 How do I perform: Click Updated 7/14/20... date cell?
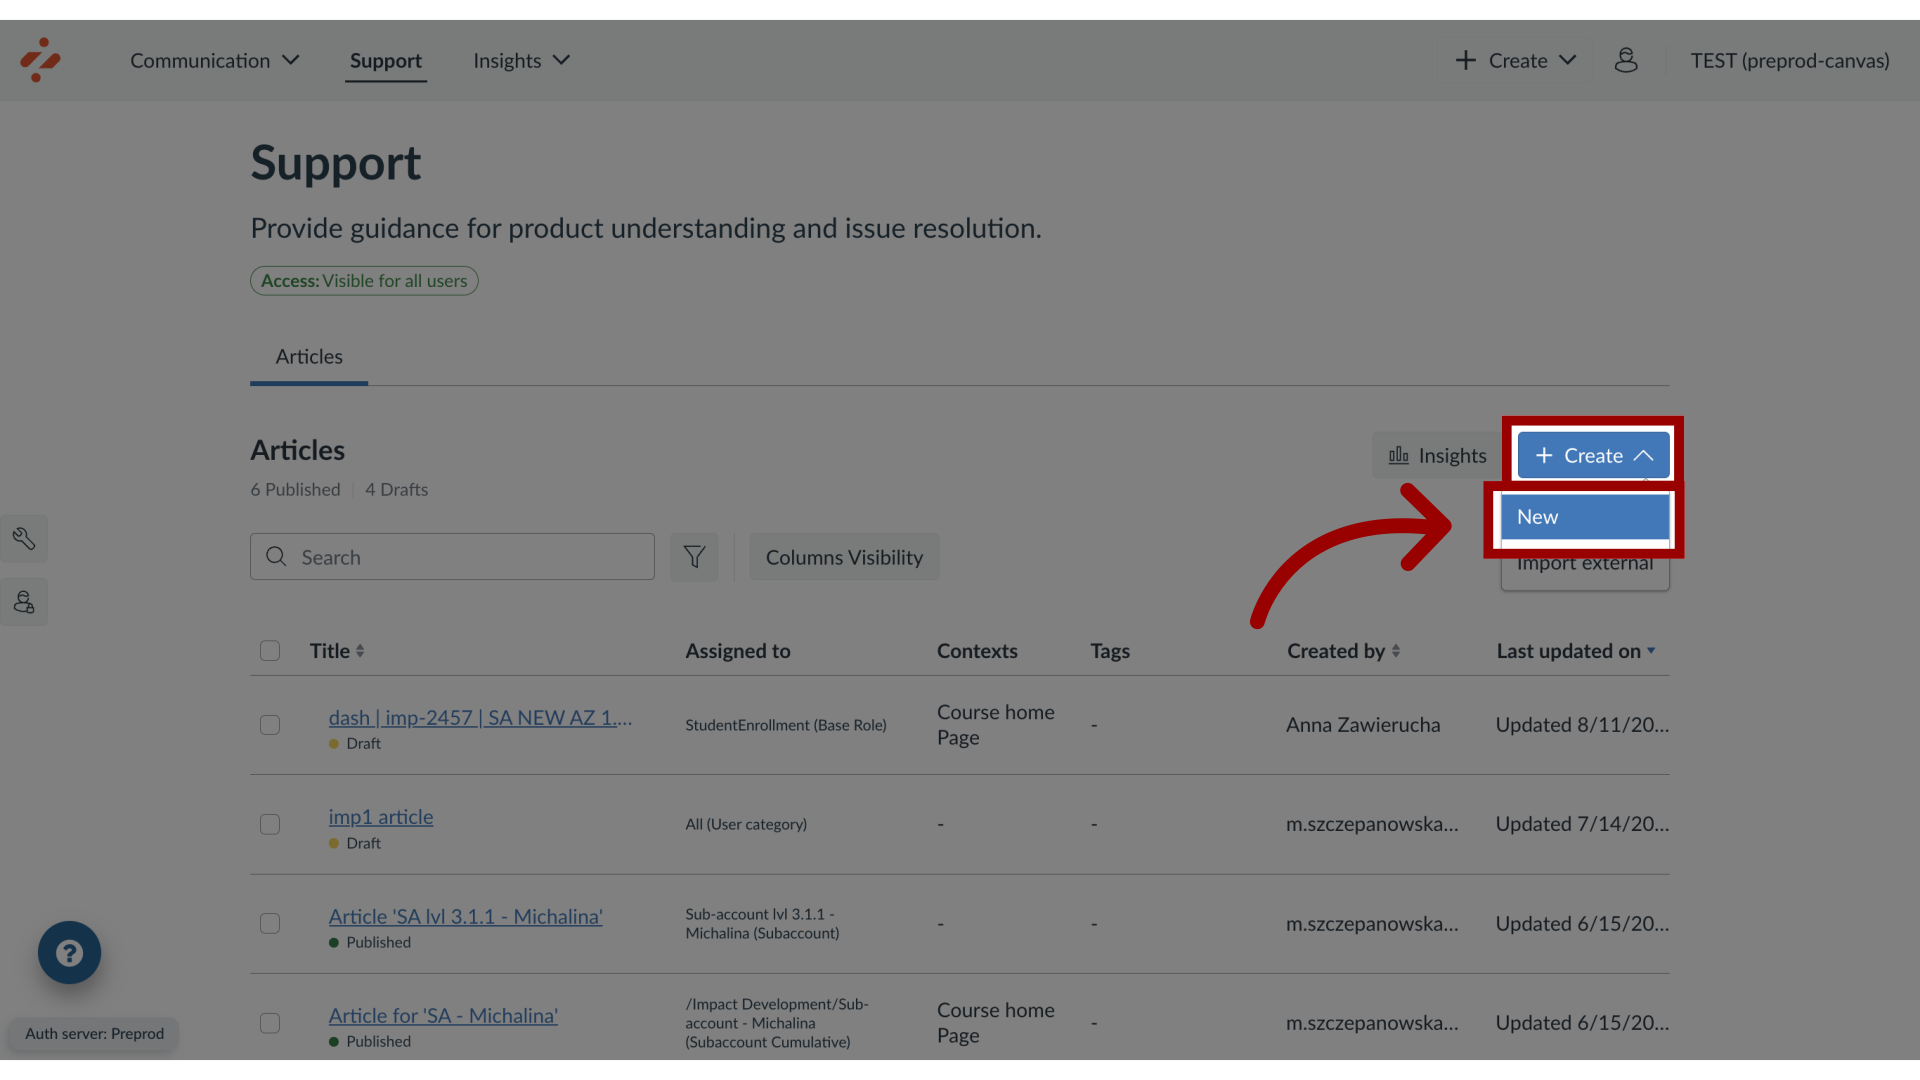coord(1582,824)
